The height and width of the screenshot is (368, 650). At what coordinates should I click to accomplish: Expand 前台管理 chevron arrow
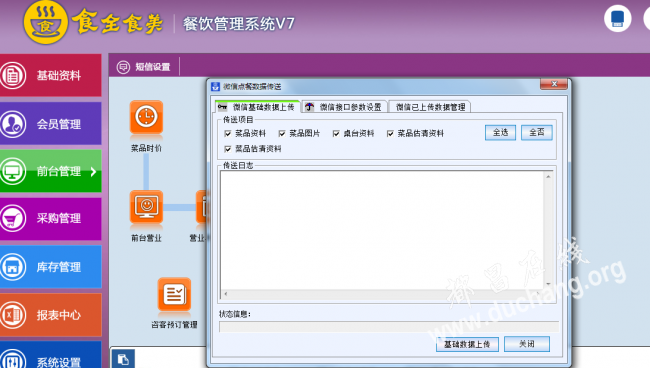[x=93, y=171]
